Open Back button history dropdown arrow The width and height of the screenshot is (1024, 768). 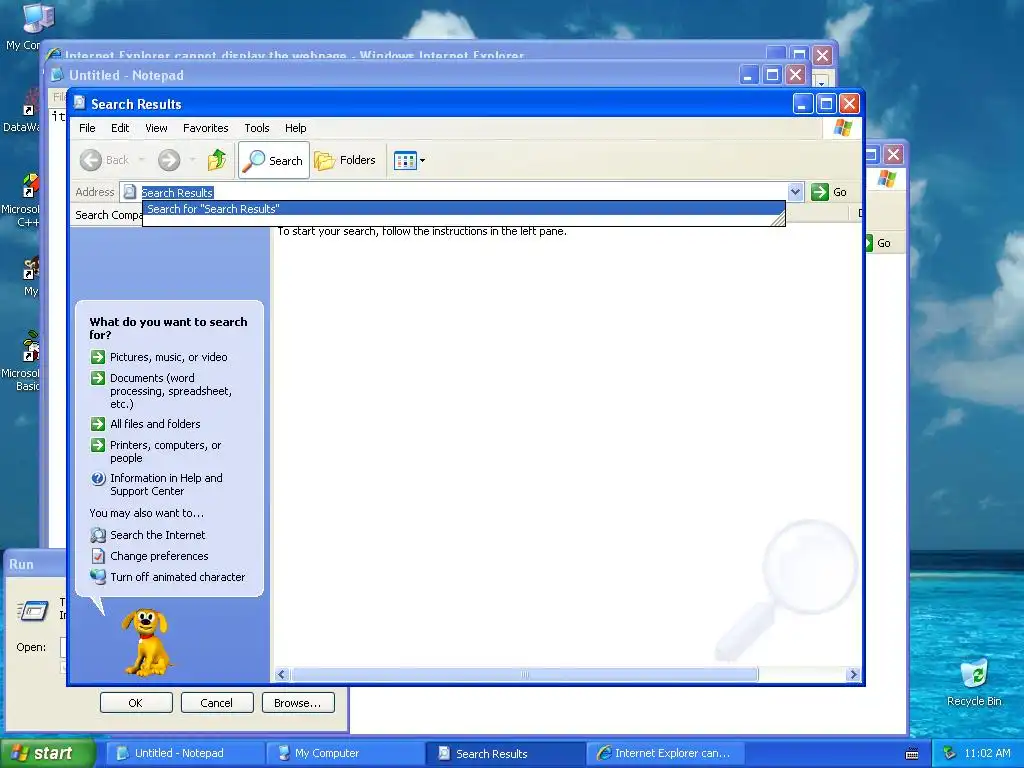pos(141,160)
